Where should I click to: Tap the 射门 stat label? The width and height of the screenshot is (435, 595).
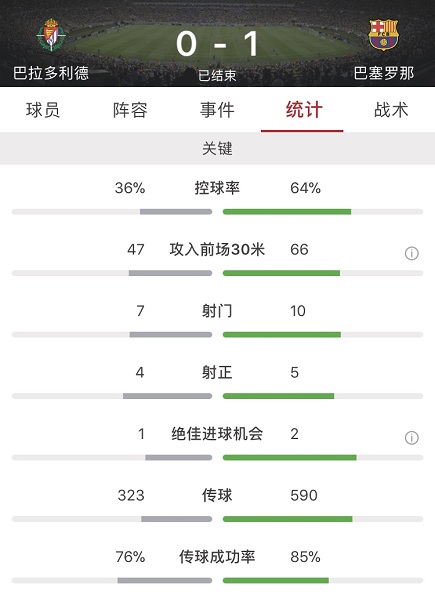pos(217,311)
